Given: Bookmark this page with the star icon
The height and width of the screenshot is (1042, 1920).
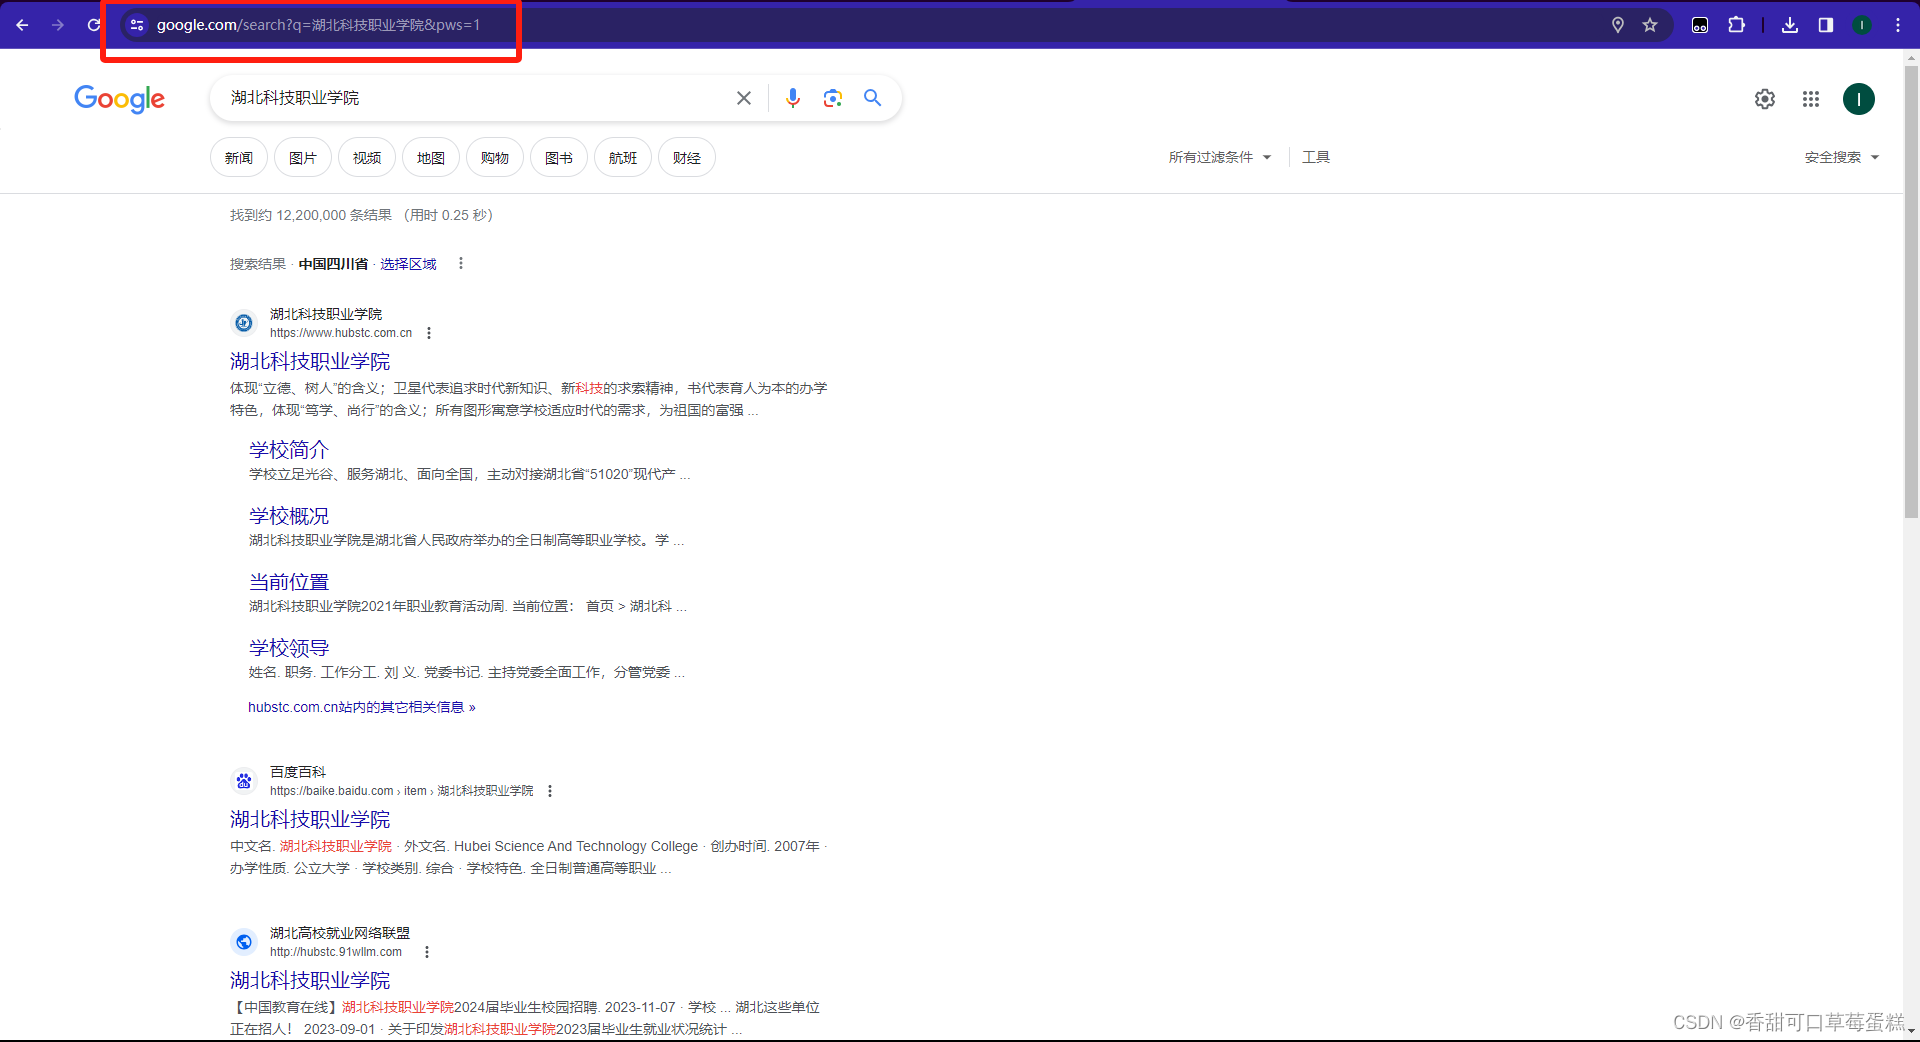Looking at the screenshot, I should pos(1650,25).
